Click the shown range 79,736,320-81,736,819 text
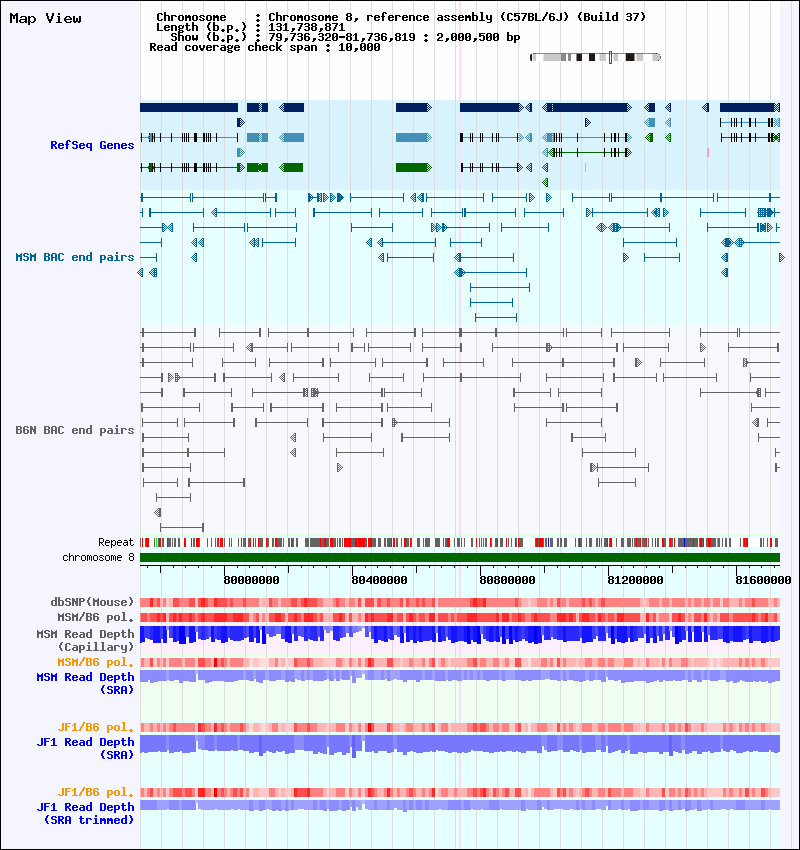800x850 pixels. click(342, 37)
